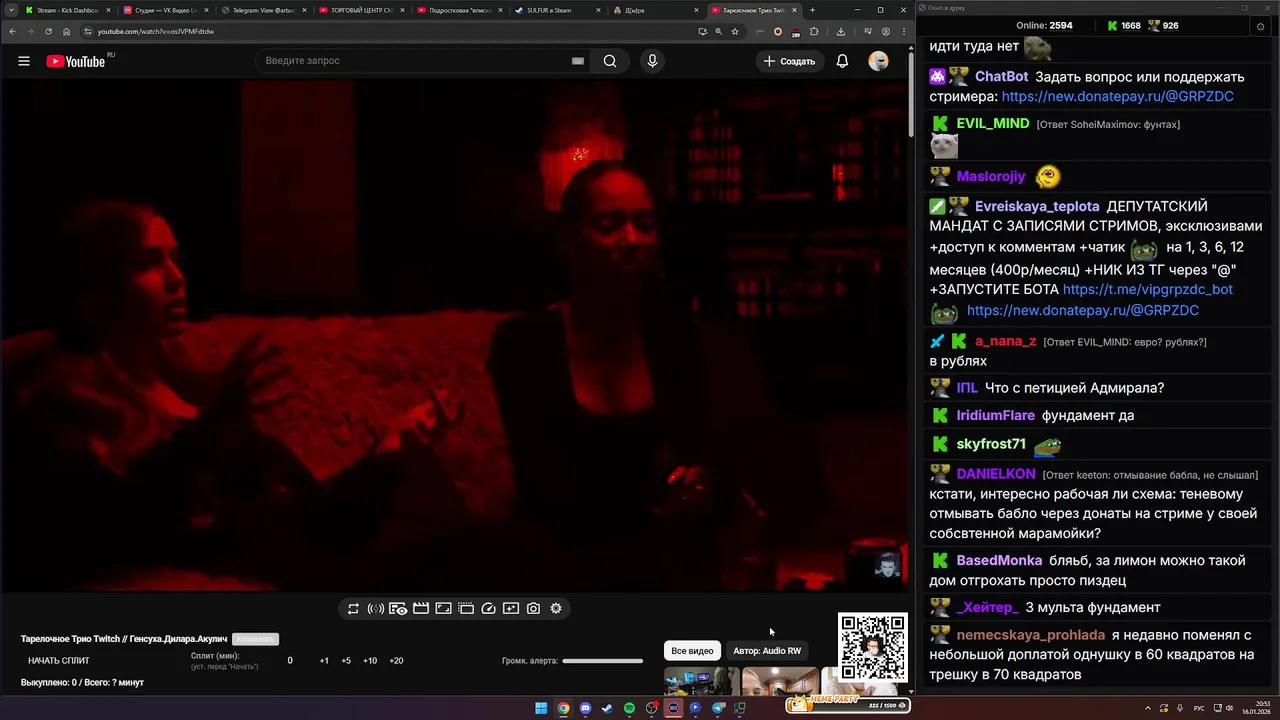Switch to Подростковая browser tab

click(458, 10)
